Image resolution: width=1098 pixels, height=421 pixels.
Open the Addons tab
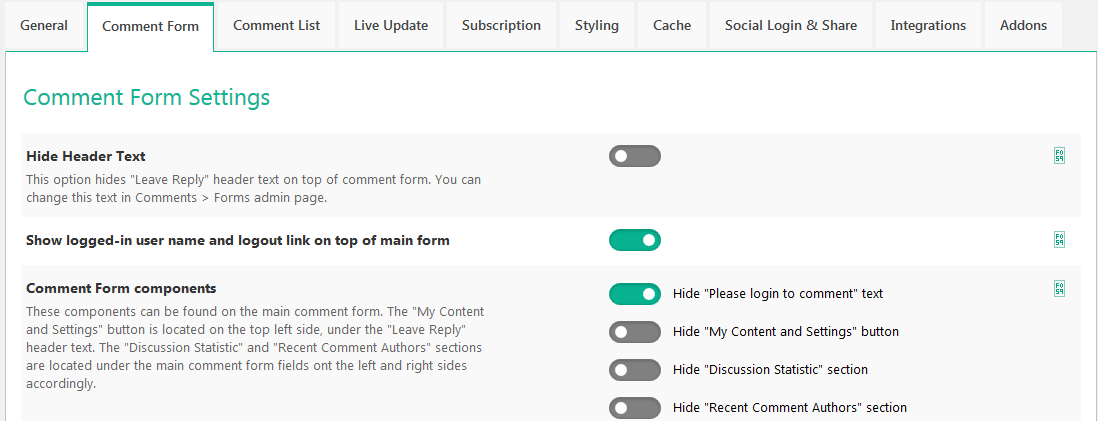click(x=1023, y=25)
